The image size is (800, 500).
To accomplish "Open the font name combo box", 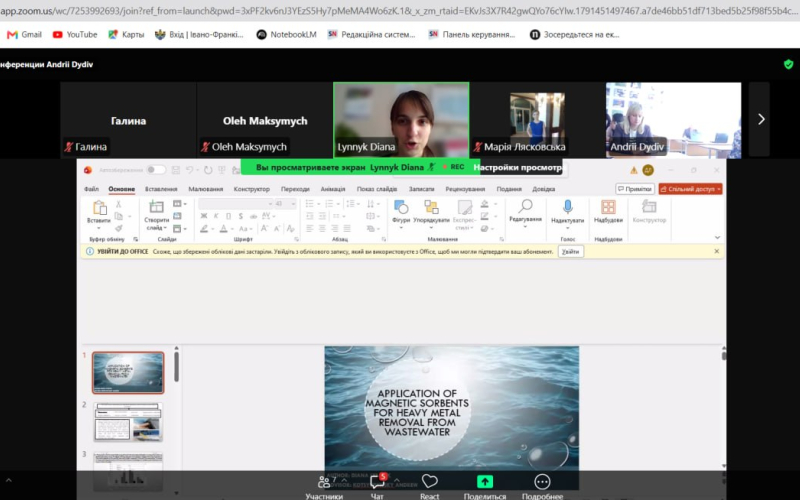I will 236,204.
